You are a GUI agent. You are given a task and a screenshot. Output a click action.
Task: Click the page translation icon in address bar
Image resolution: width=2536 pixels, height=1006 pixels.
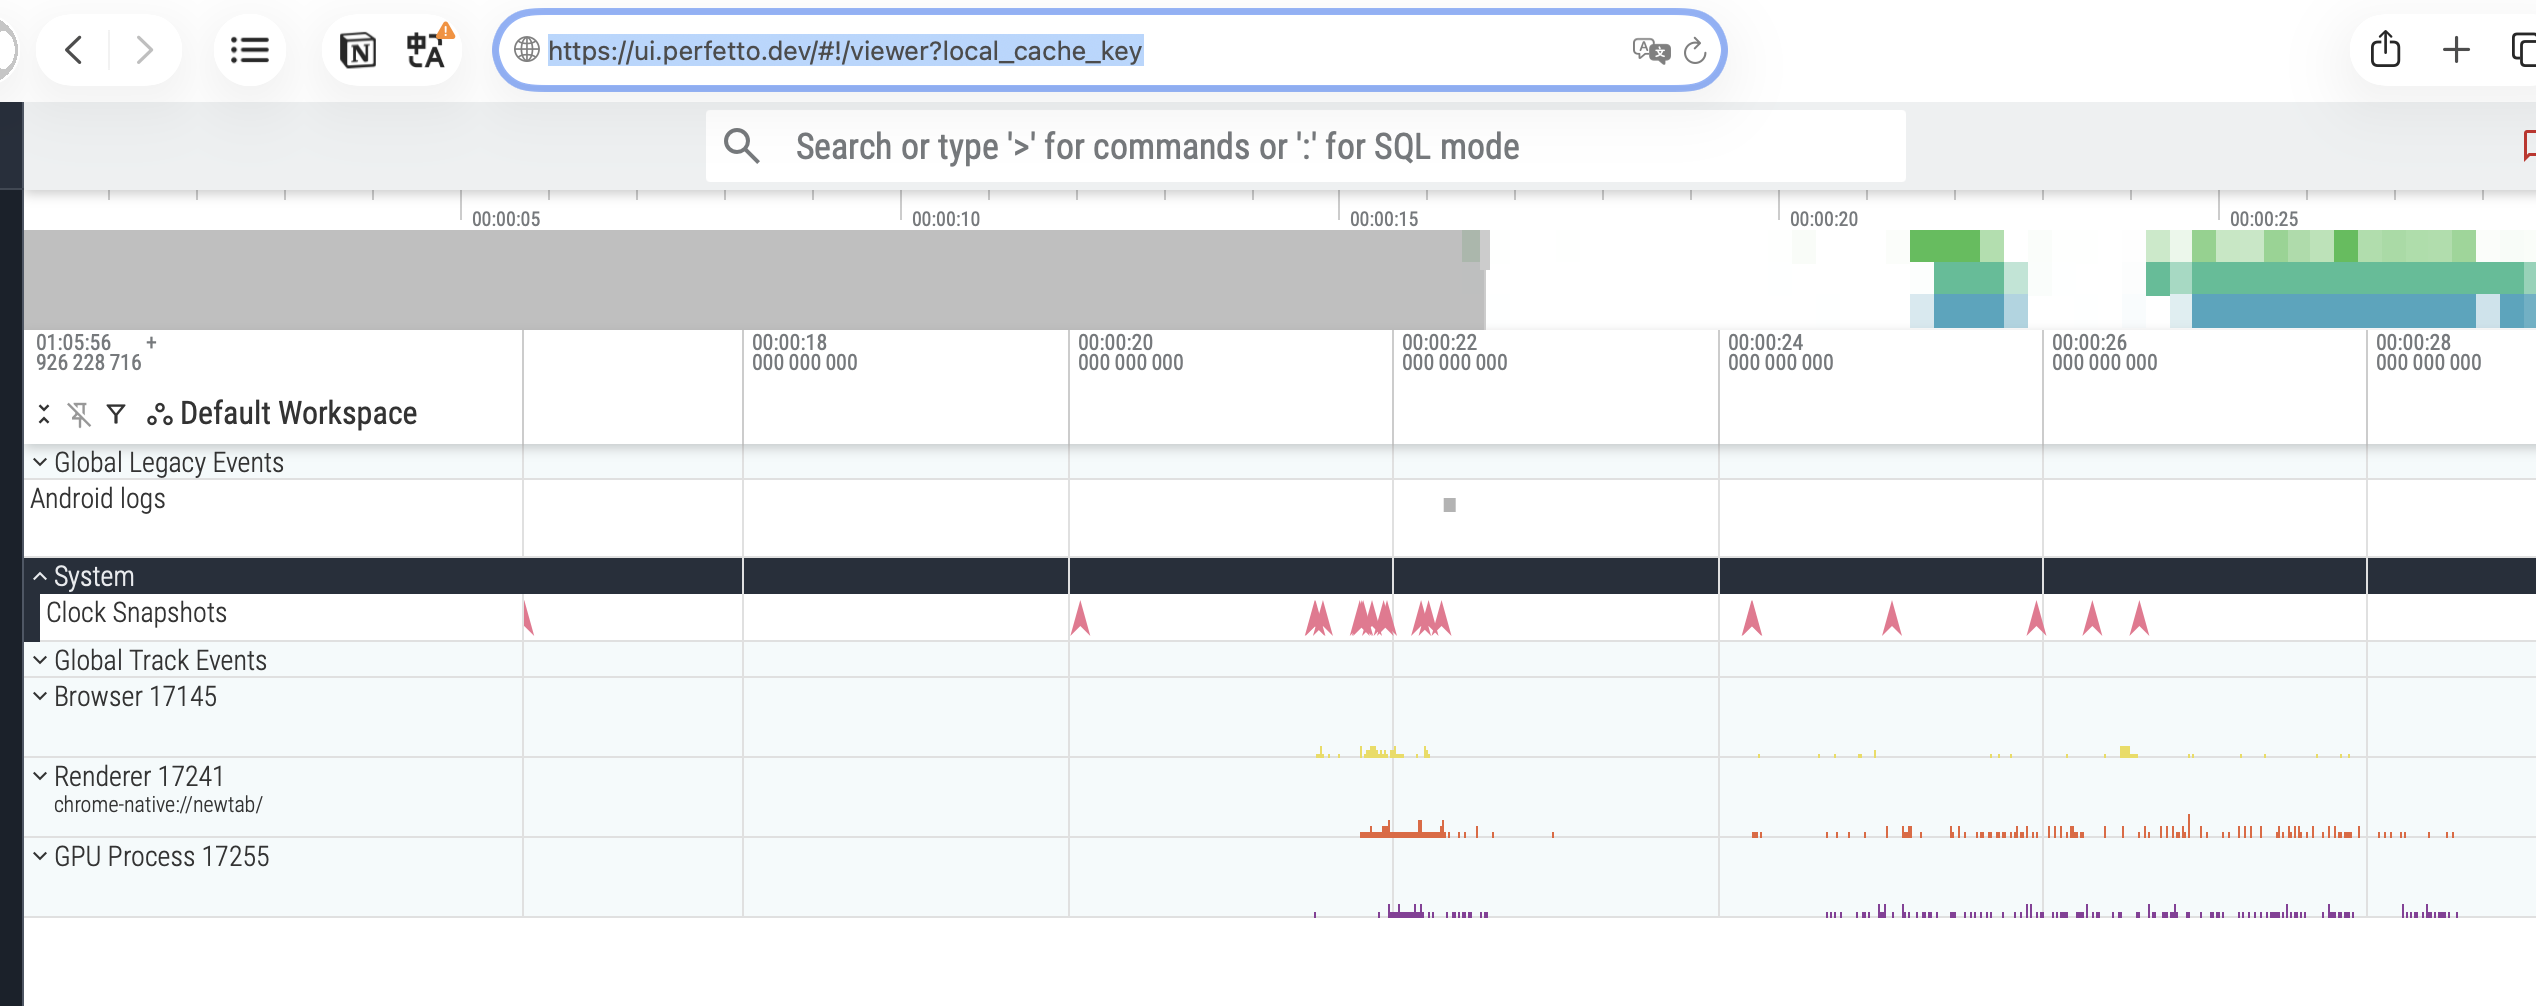(1650, 50)
